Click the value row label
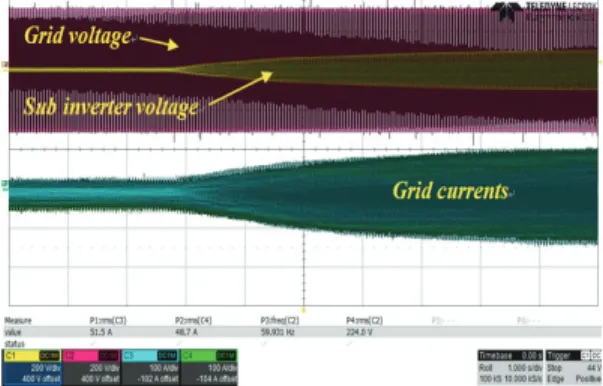 (13, 332)
